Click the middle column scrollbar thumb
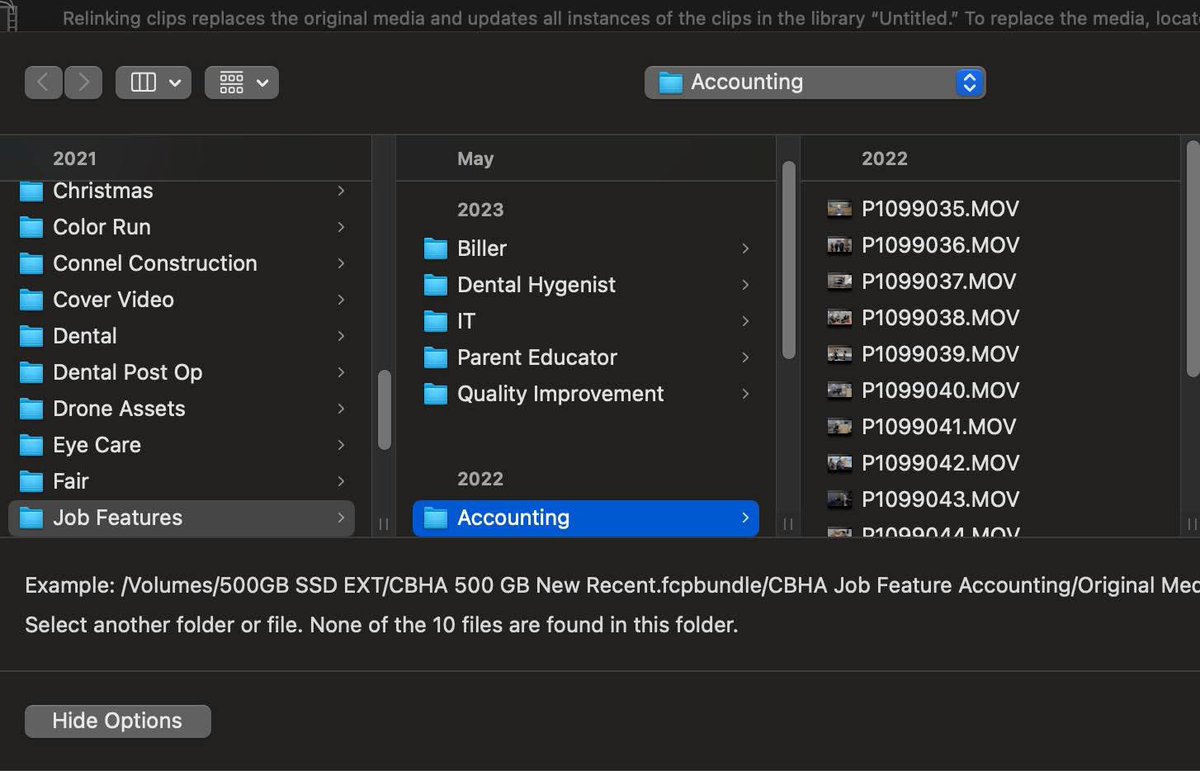 789,259
